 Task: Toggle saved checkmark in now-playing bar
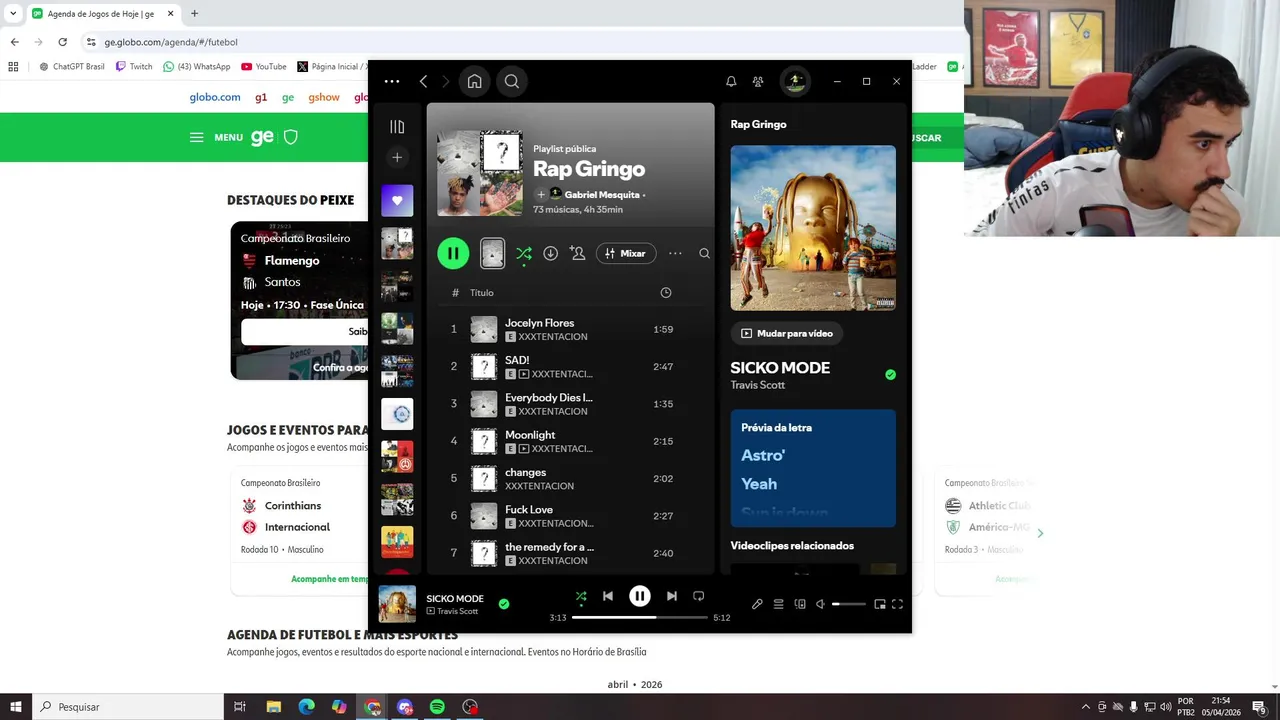point(504,604)
